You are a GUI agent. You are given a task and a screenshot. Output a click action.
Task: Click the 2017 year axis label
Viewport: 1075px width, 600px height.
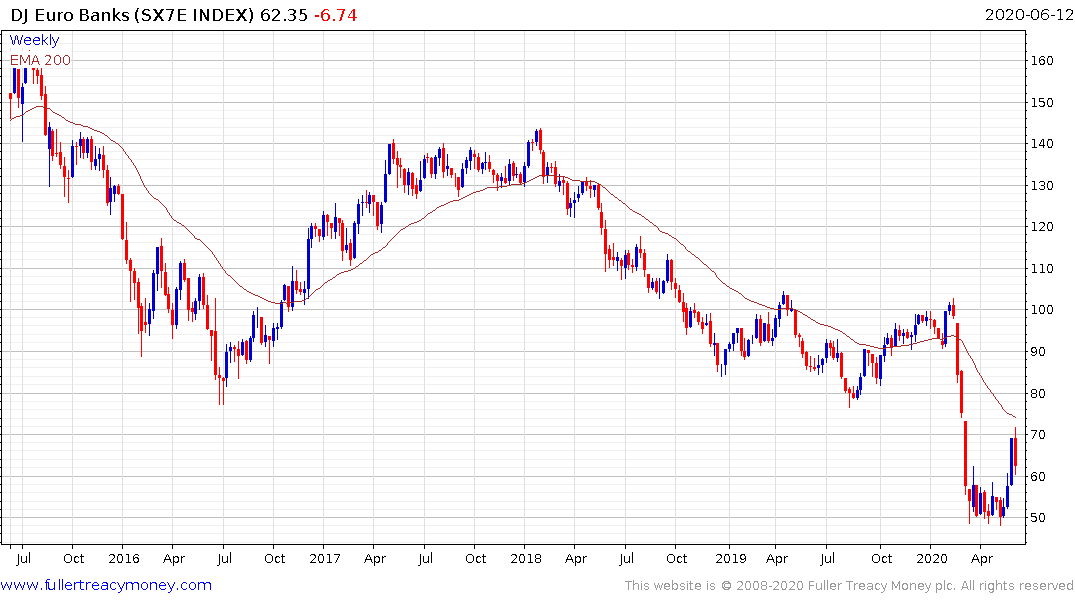pos(325,558)
